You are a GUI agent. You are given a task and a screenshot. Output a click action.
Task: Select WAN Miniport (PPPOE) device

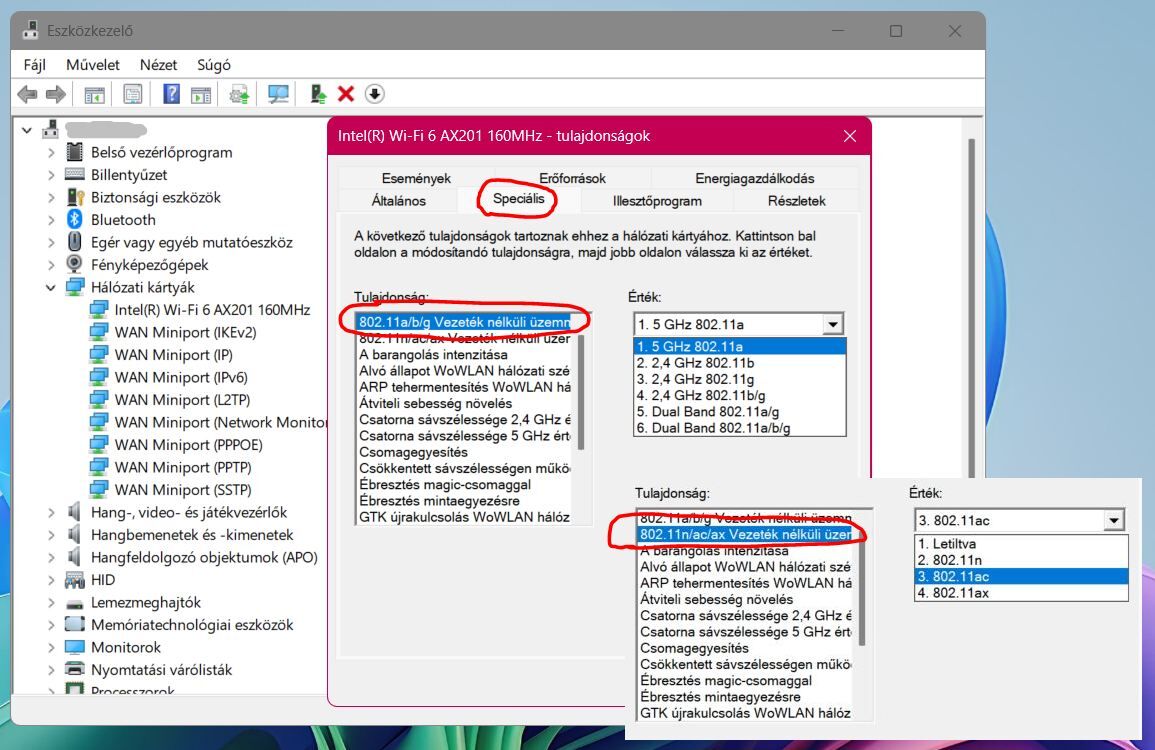[189, 445]
